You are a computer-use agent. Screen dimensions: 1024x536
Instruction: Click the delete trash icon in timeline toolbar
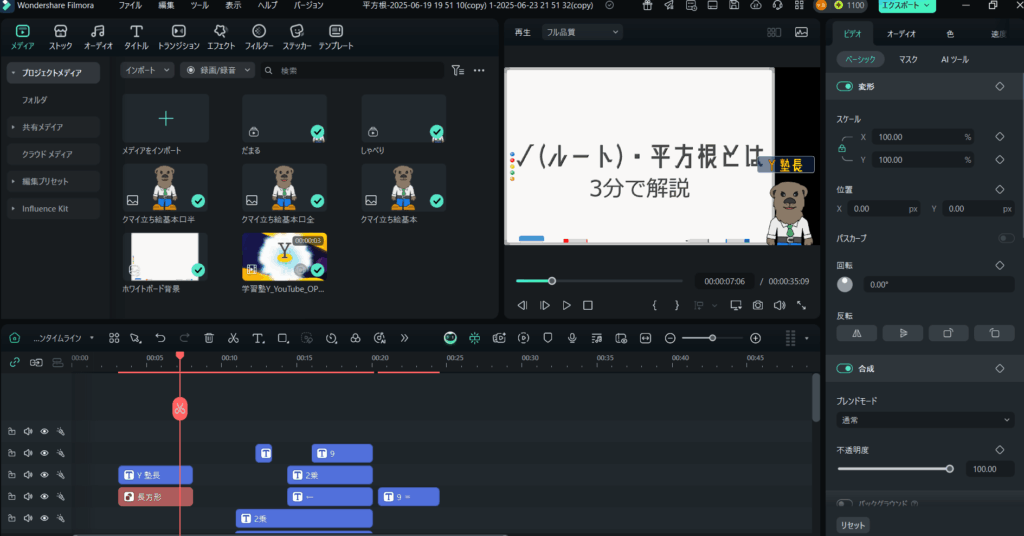209,338
